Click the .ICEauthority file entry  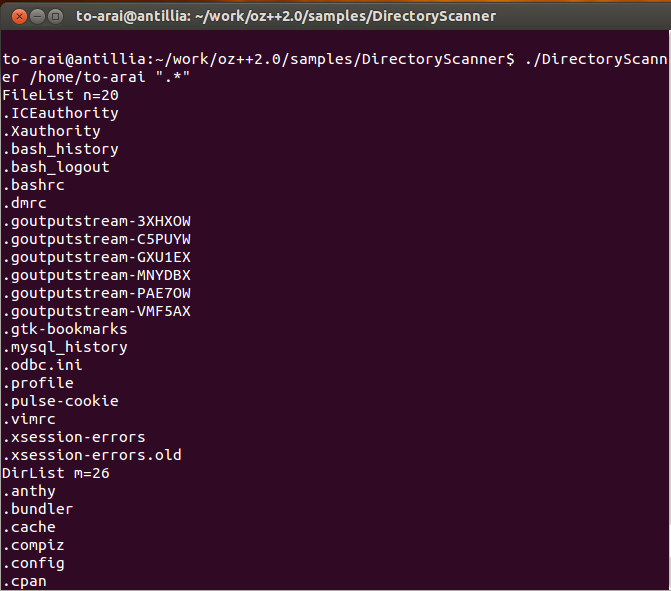60,113
